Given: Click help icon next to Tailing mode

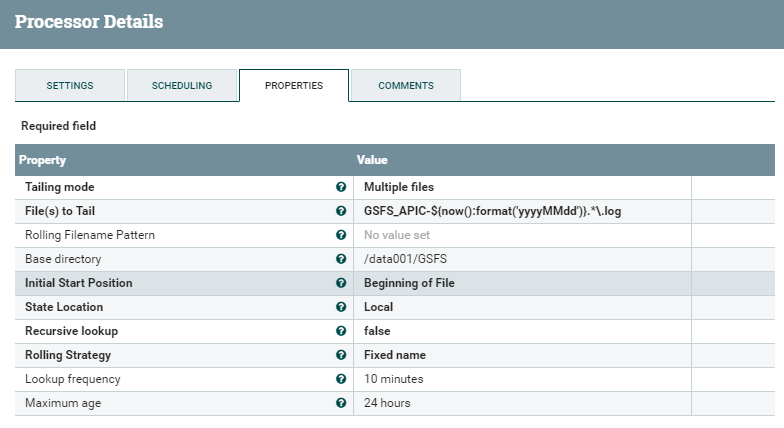Looking at the screenshot, I should point(341,187).
